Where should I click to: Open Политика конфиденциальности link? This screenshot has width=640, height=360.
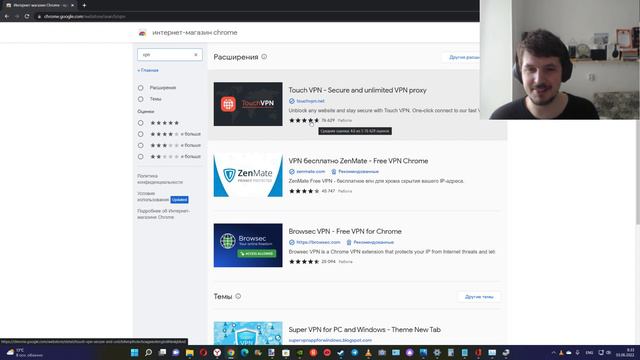pyautogui.click(x=160, y=179)
